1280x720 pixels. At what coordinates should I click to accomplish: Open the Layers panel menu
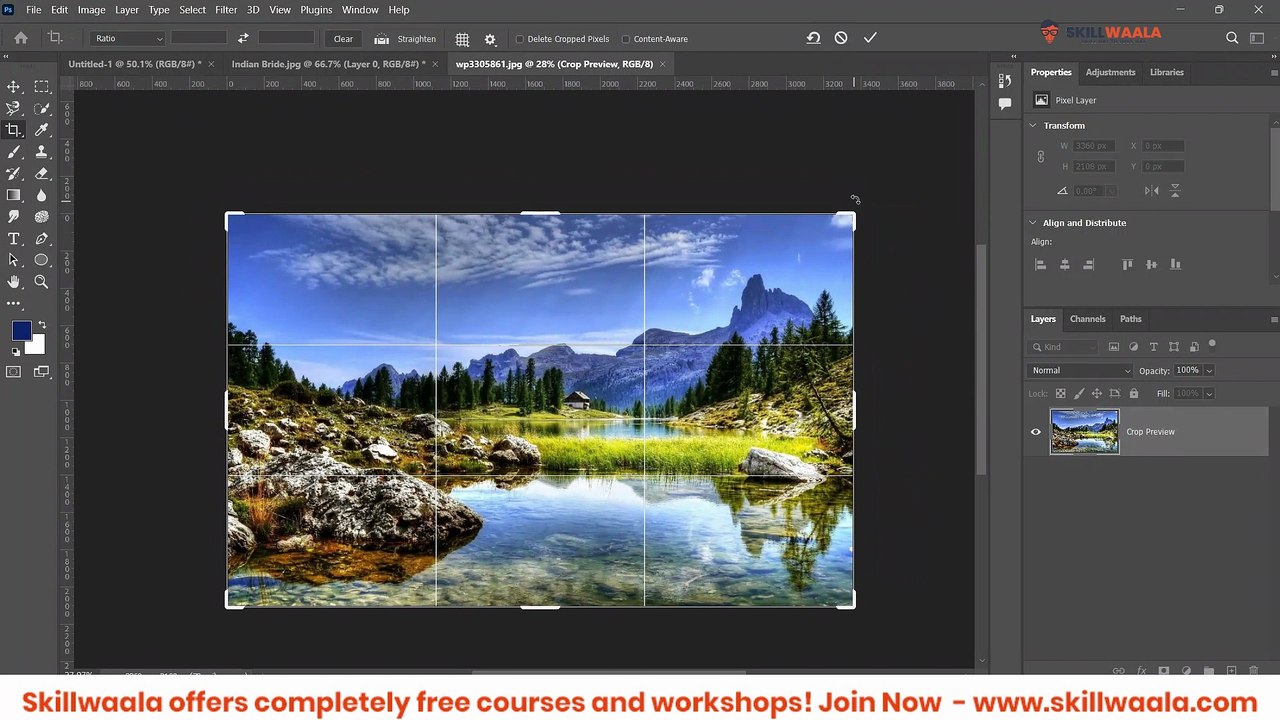[1273, 320]
